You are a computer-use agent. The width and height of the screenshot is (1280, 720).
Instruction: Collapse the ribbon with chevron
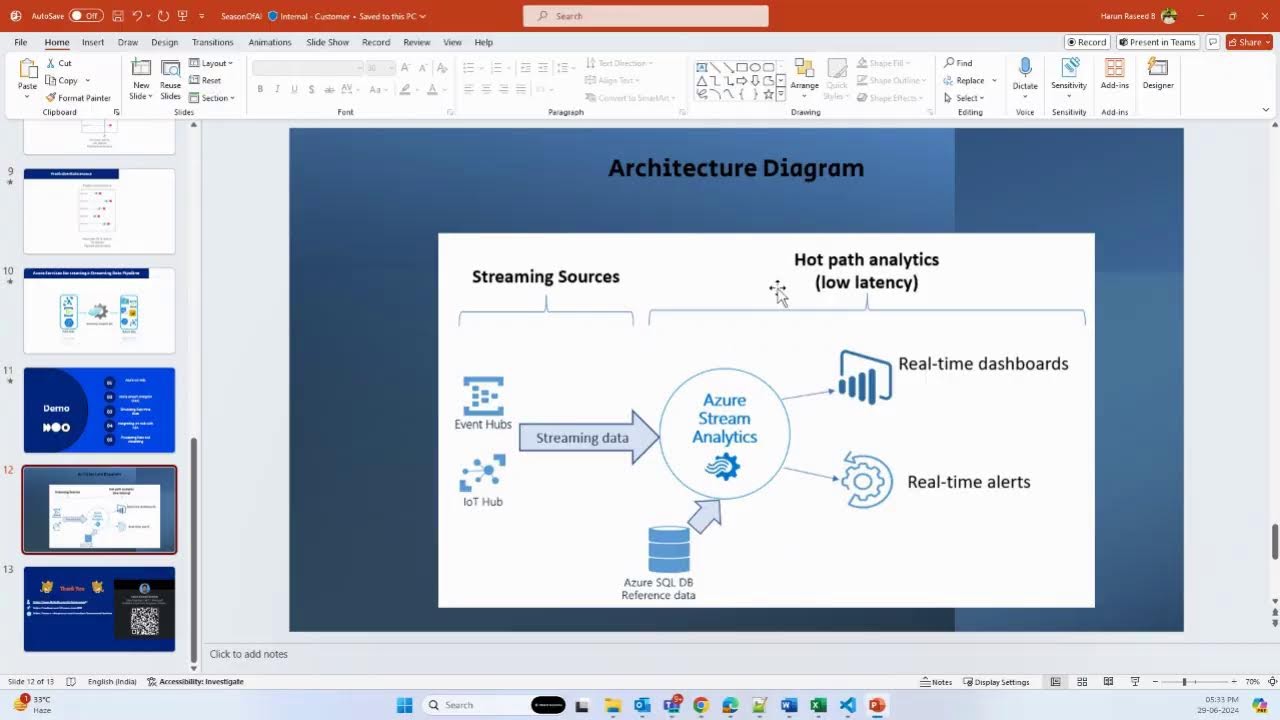[x=1265, y=111]
